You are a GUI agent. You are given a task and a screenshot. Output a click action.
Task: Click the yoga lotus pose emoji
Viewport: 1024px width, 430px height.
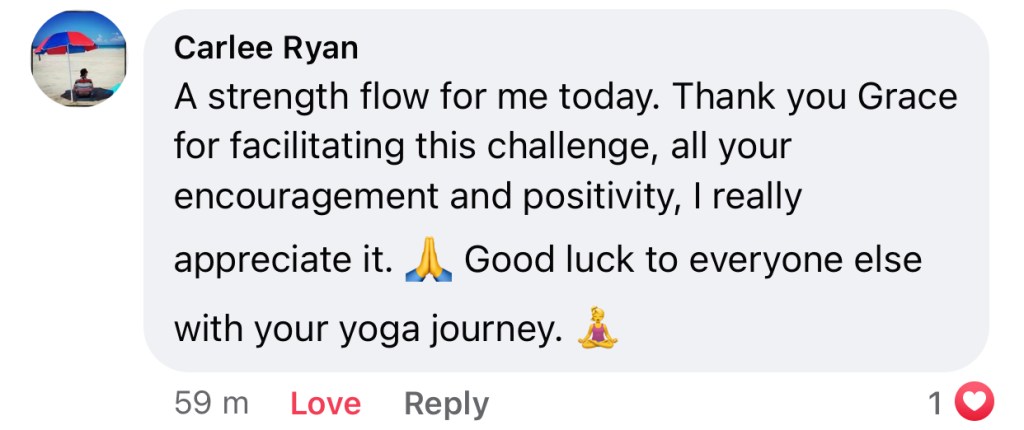pyautogui.click(x=598, y=327)
